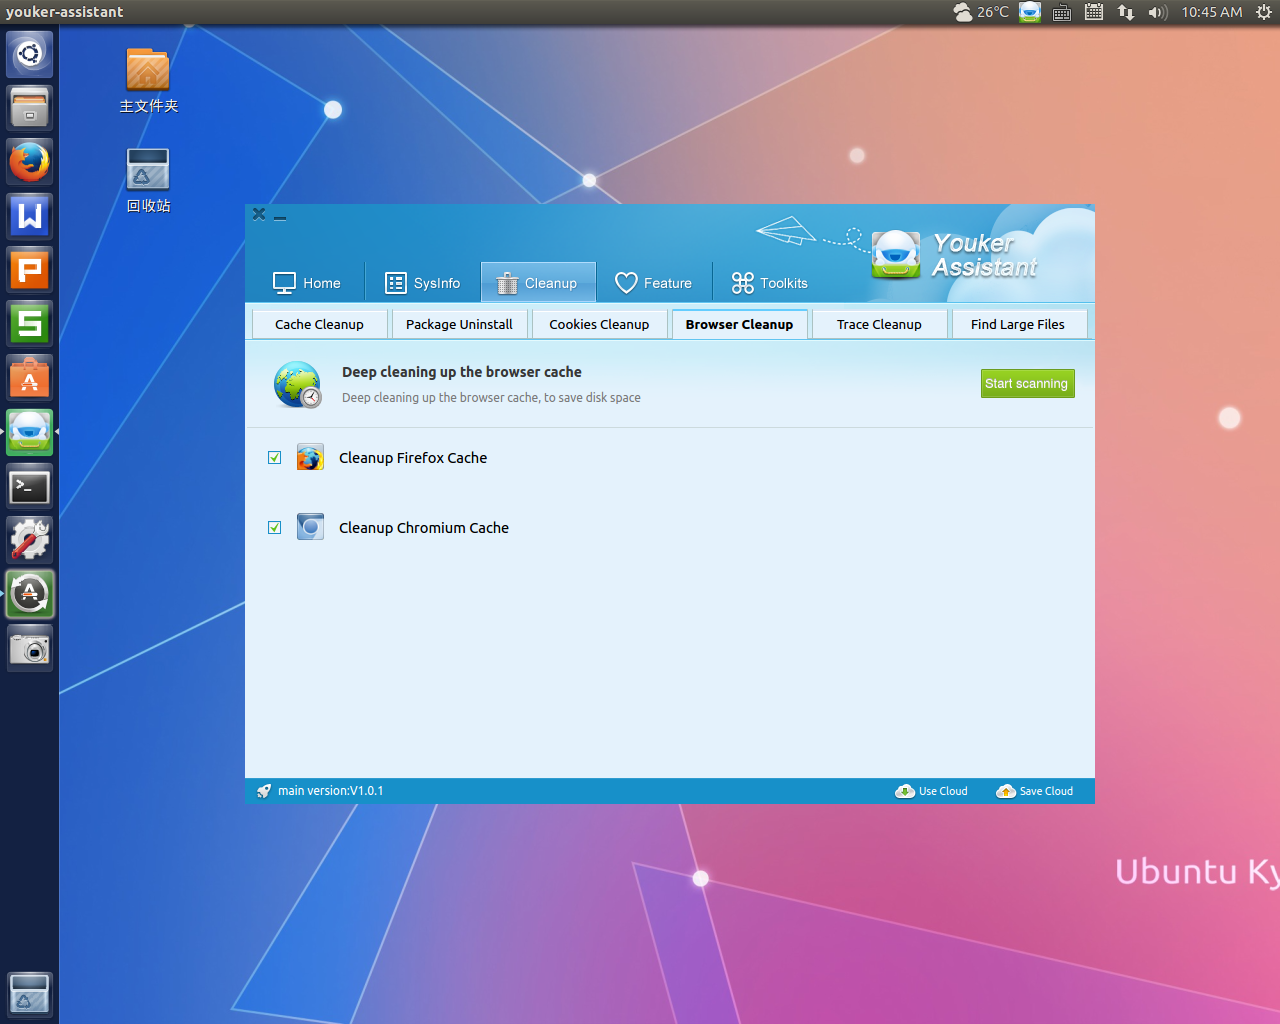This screenshot has width=1280, height=1024.
Task: Switch to the SysInfo tab
Action: click(x=423, y=283)
